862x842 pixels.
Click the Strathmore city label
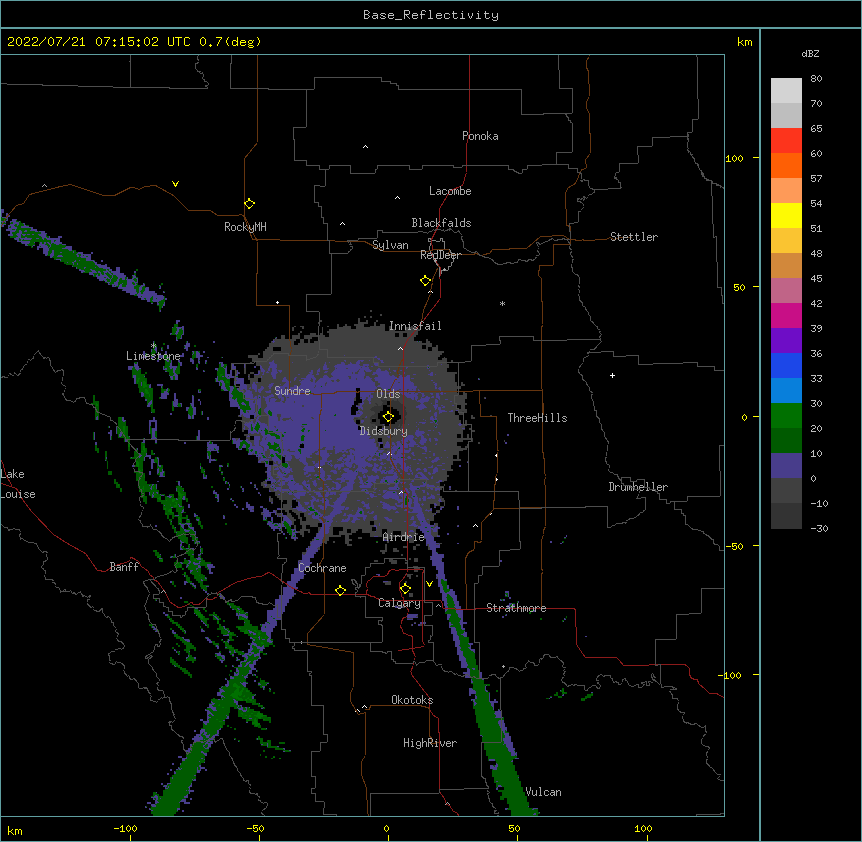coord(516,608)
